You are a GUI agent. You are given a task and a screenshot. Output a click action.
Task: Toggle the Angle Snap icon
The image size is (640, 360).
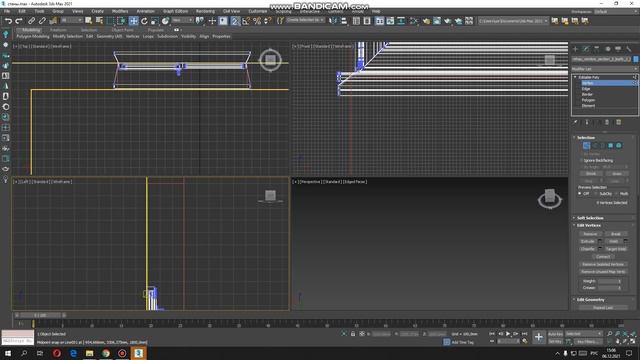click(246, 20)
